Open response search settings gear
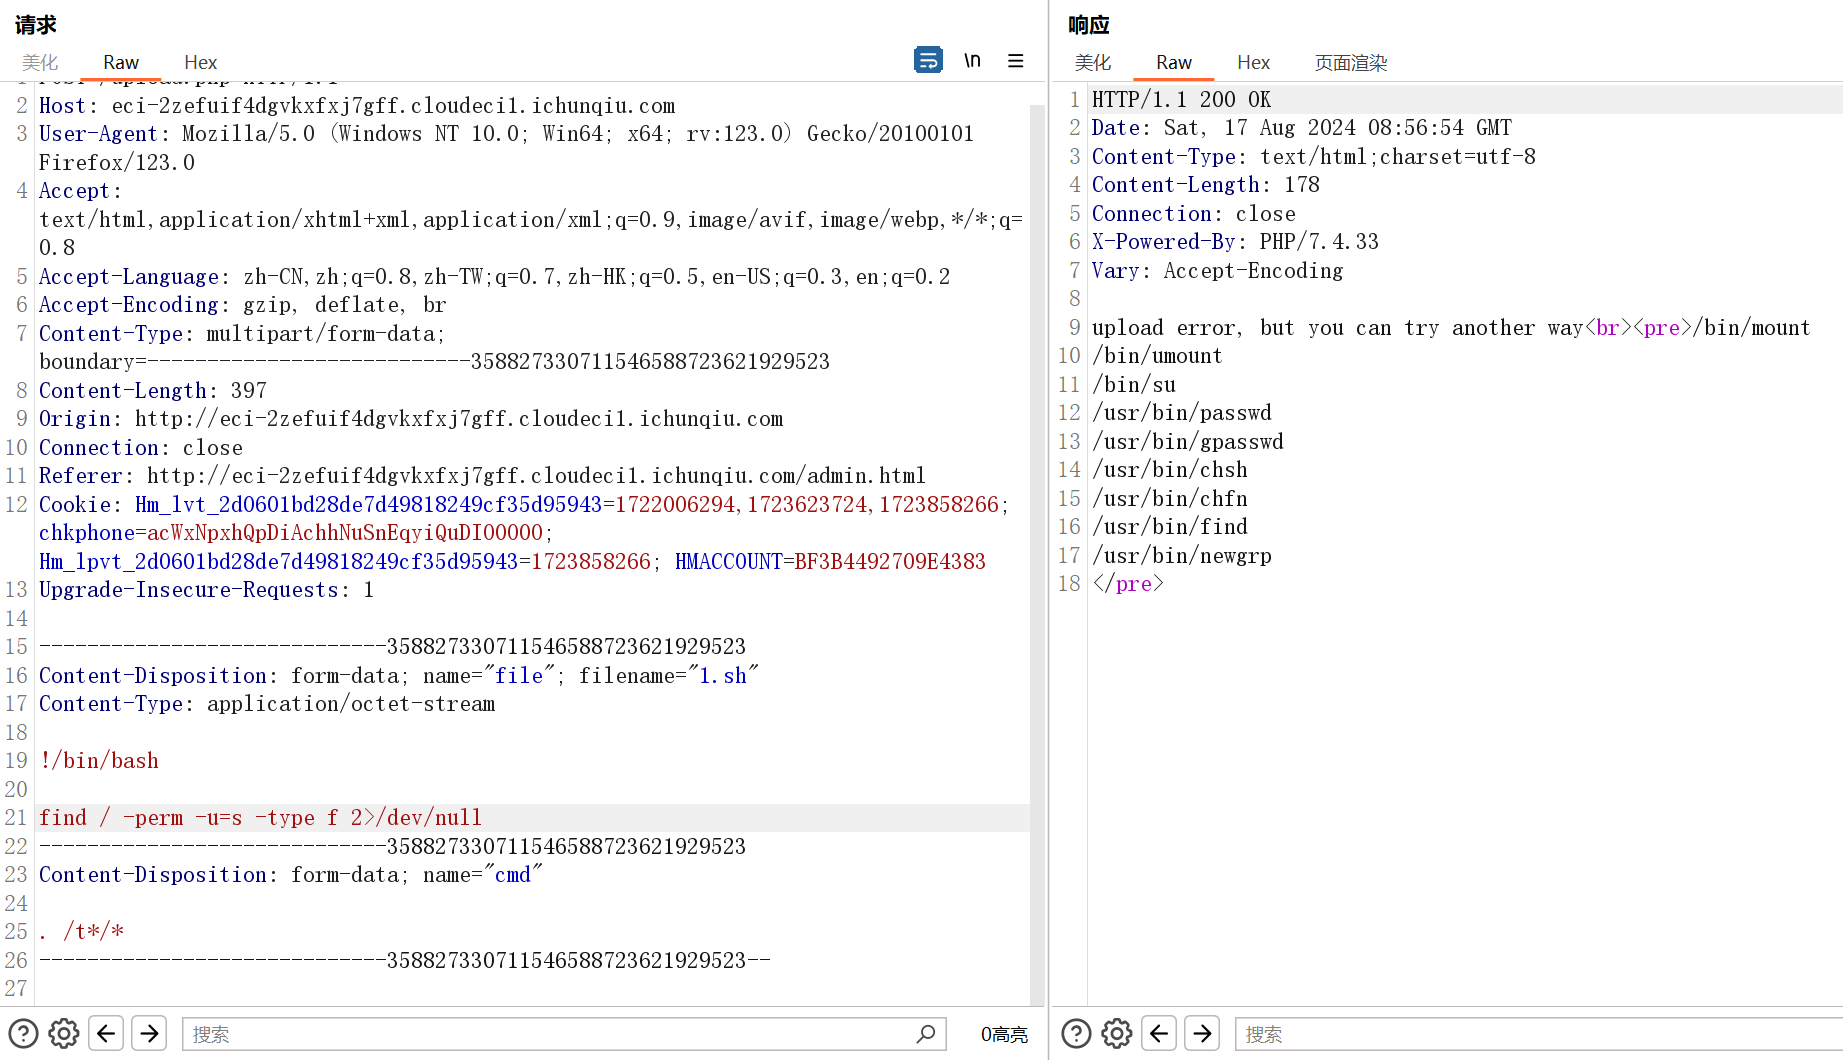1843x1060 pixels. click(x=1117, y=1033)
